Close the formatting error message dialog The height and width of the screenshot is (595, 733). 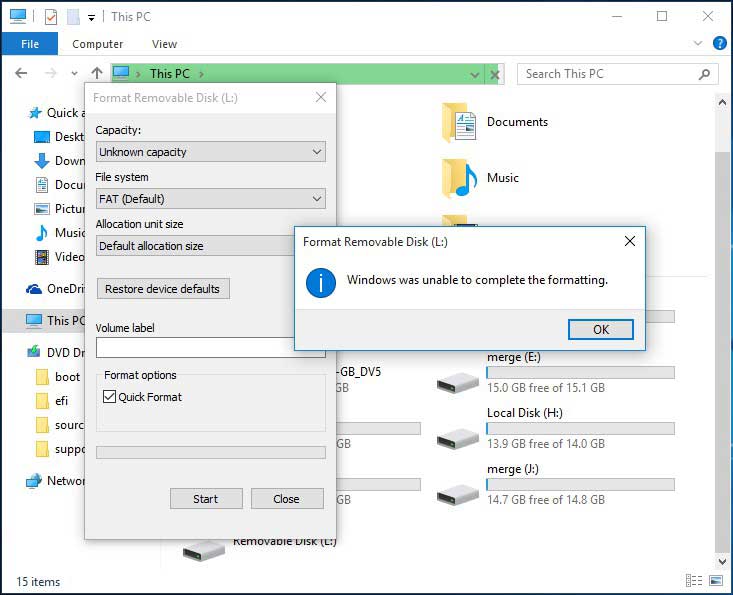(630, 241)
